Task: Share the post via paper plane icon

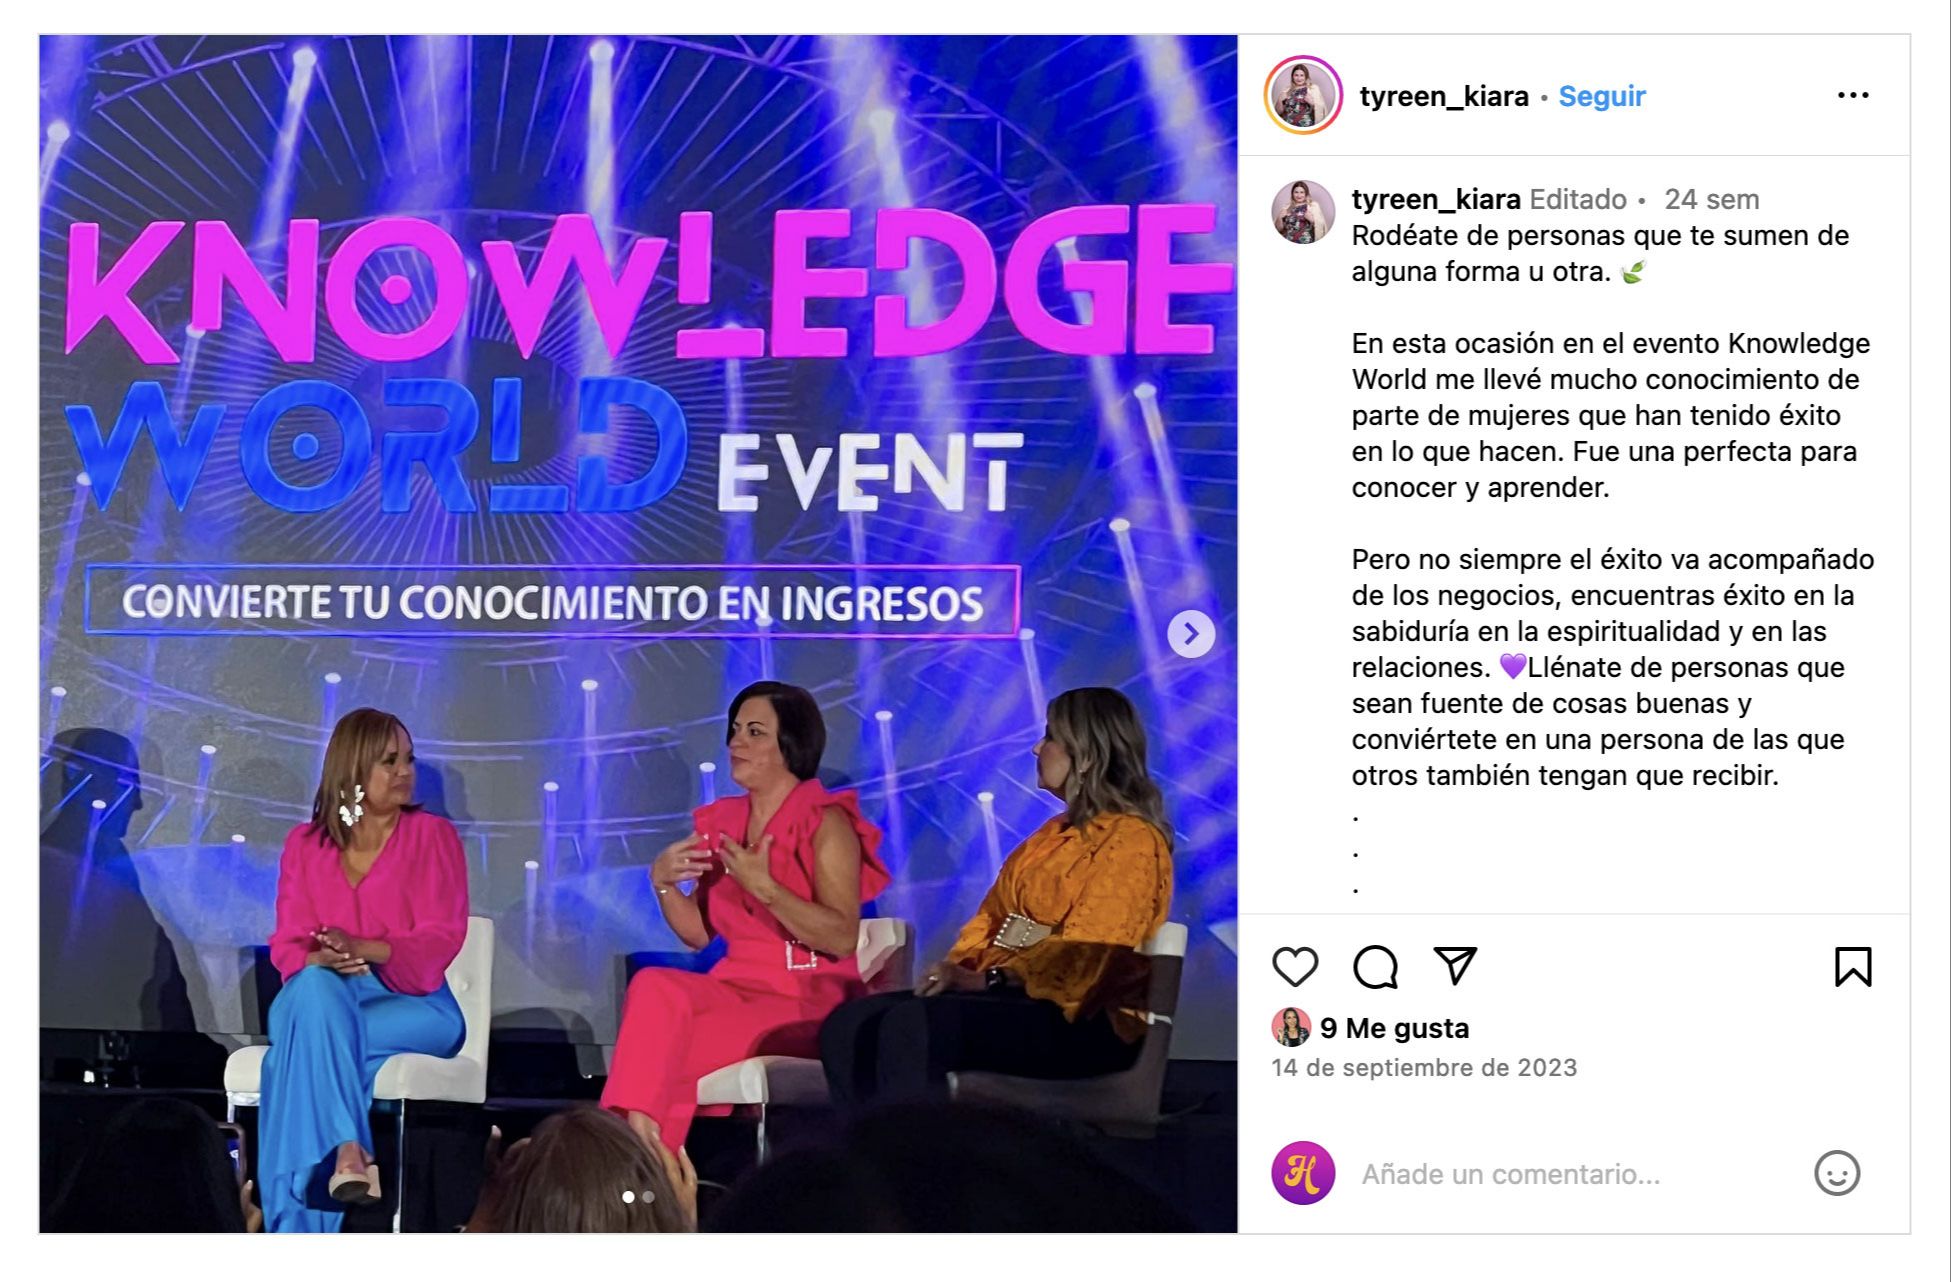Action: [1455, 965]
